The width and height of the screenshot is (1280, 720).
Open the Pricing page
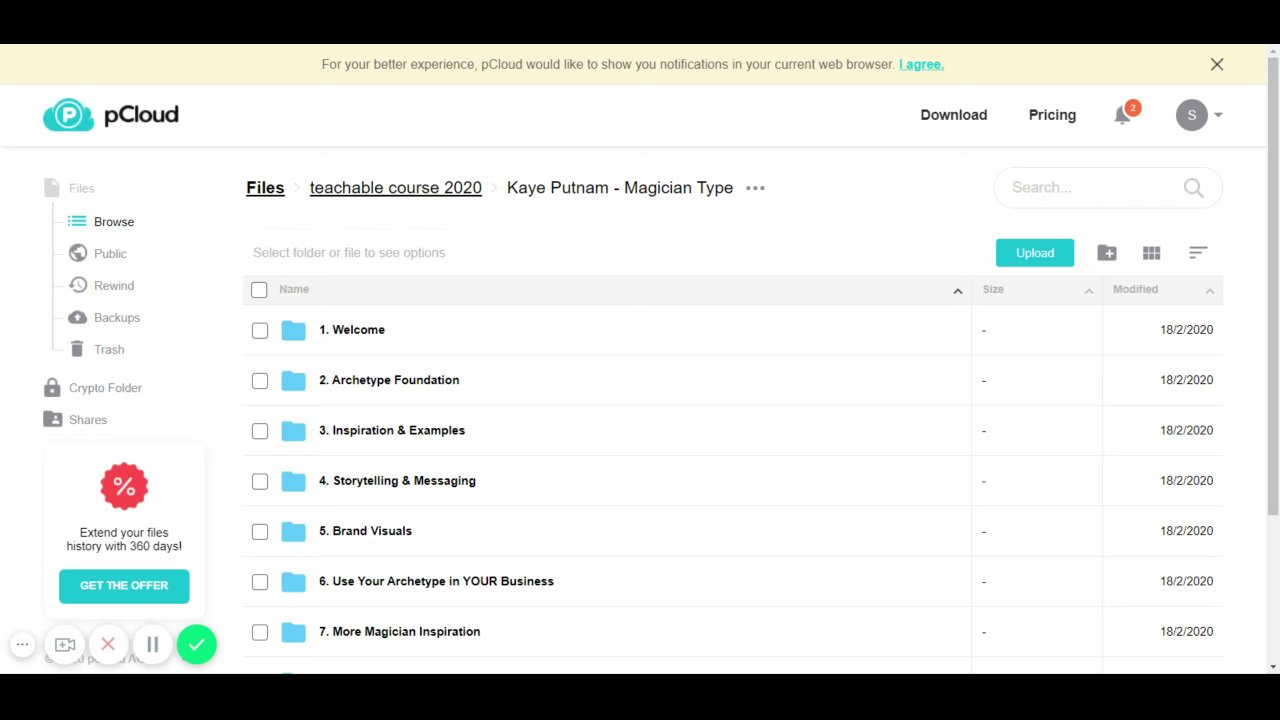click(x=1052, y=115)
